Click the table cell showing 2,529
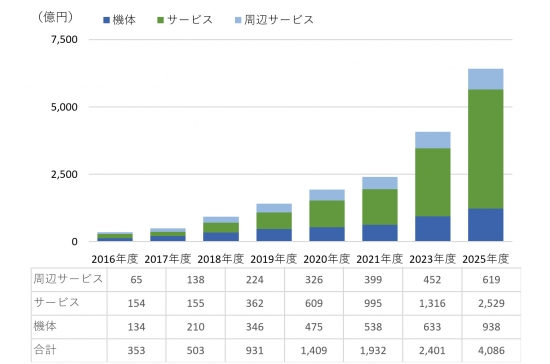This screenshot has height=364, width=550. 491,303
